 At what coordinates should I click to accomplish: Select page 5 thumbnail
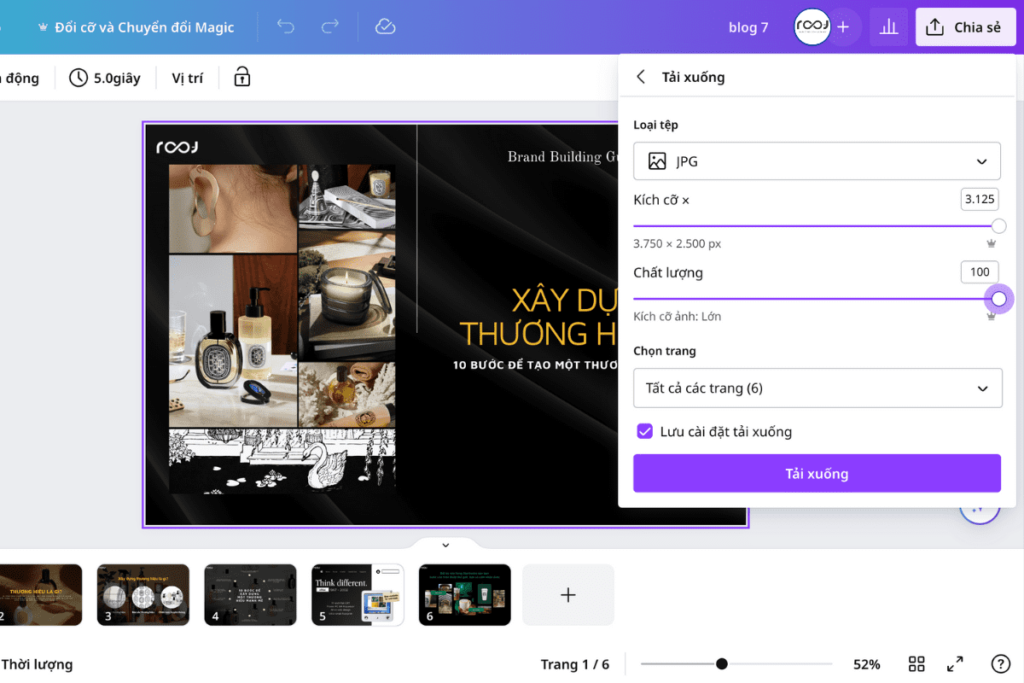357,595
